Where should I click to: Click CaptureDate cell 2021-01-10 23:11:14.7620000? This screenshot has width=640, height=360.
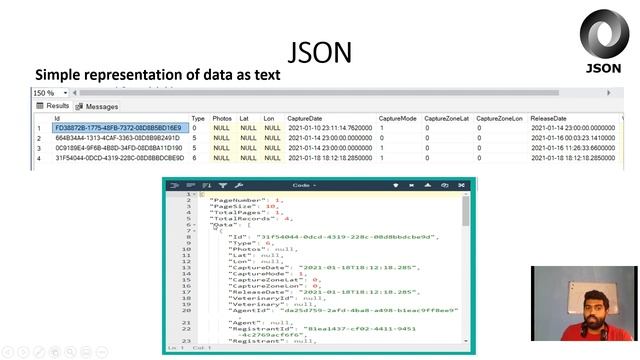(330, 128)
